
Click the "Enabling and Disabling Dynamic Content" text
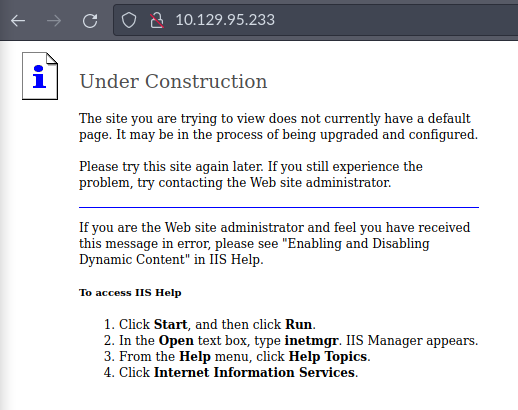pos(254,251)
